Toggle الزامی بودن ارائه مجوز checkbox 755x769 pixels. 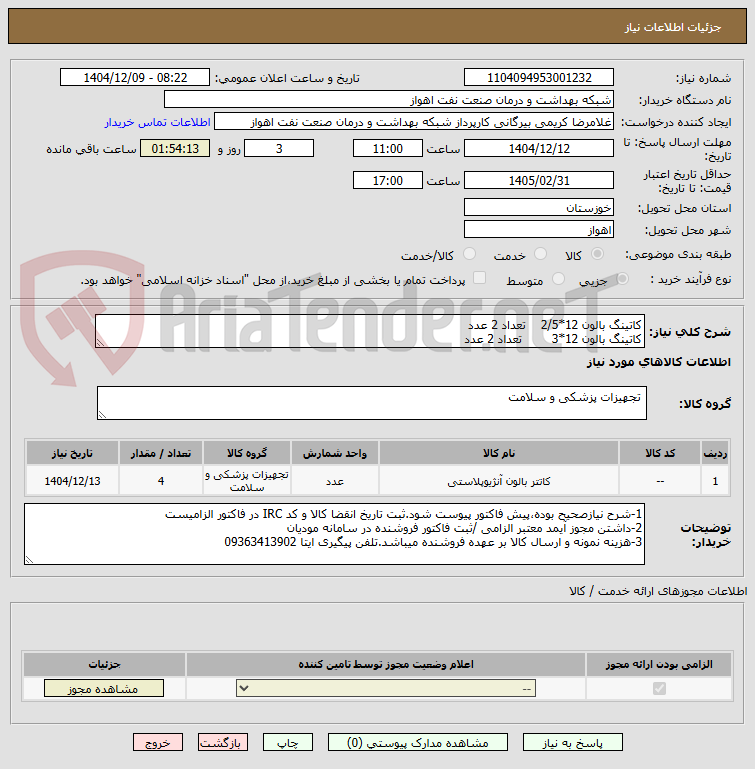pos(659,689)
